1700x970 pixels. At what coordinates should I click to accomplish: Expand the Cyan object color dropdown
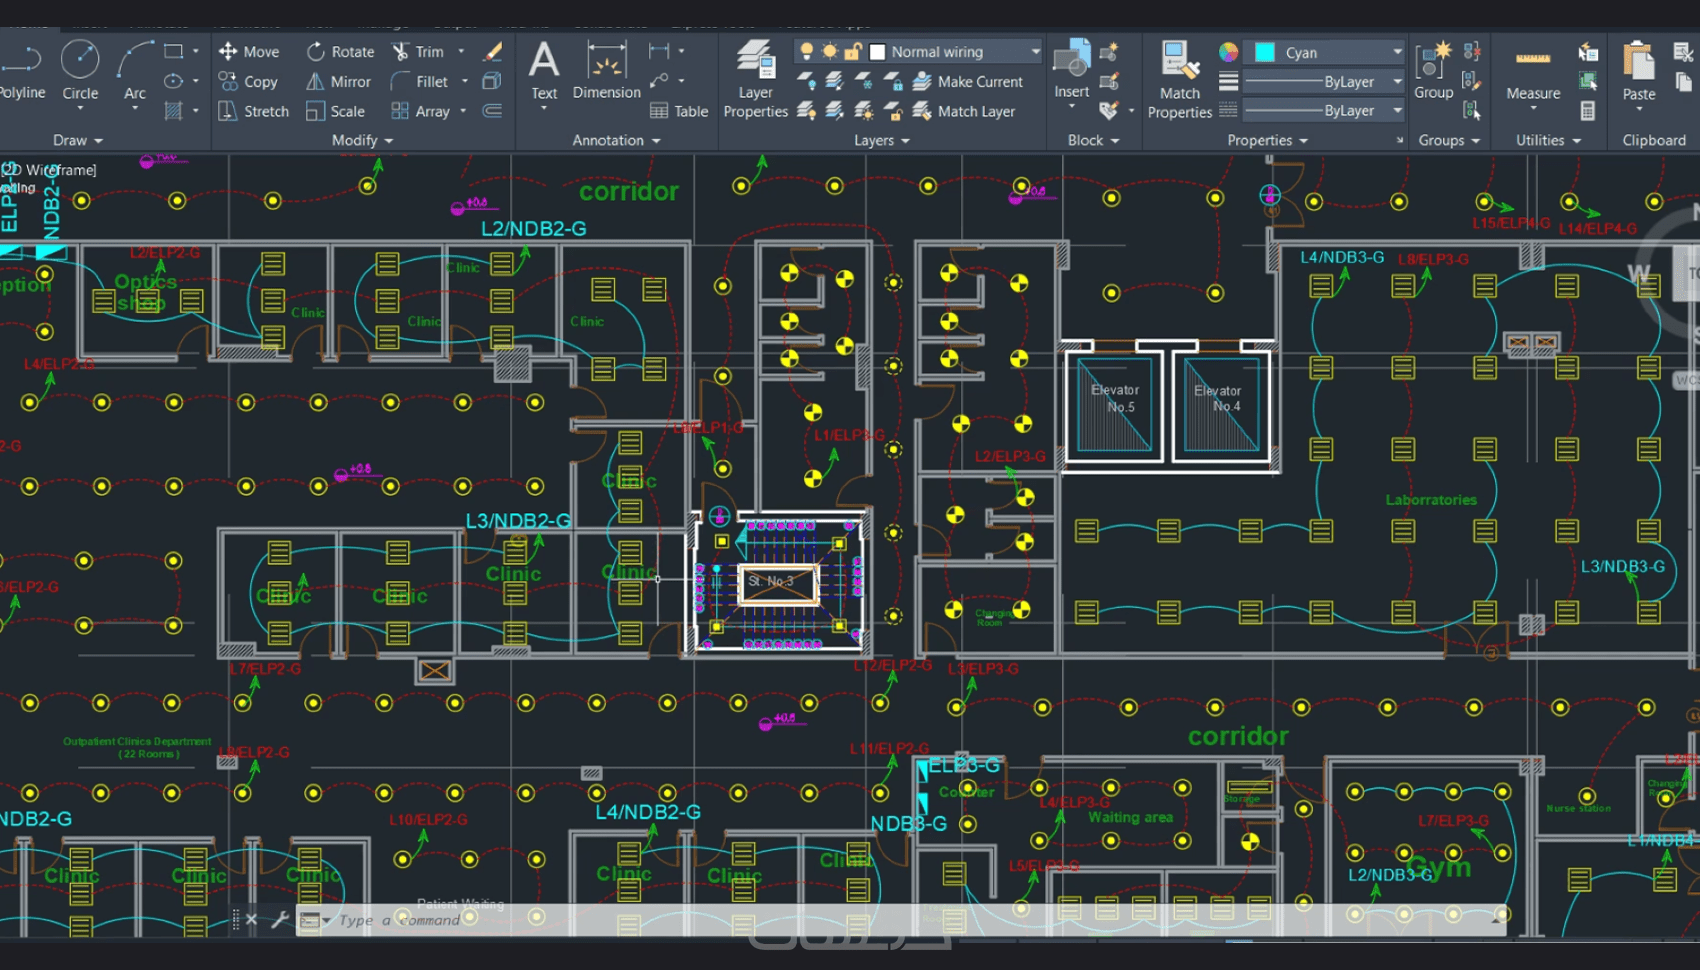click(1397, 52)
